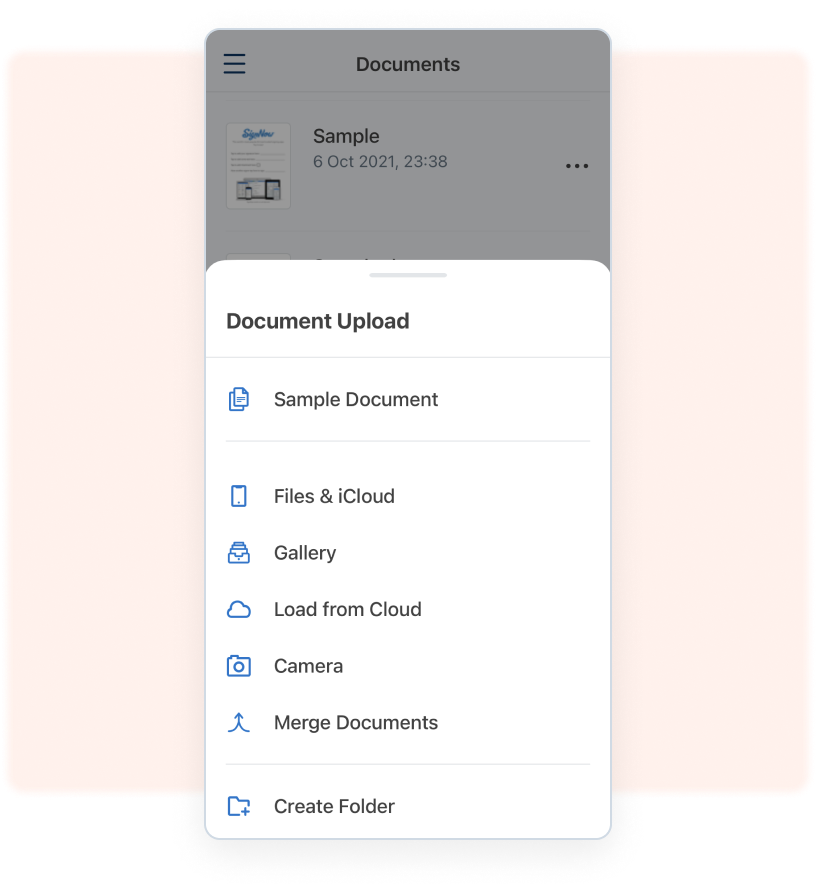816x892 pixels.
Task: Choose the Camera text label
Action: tap(308, 666)
